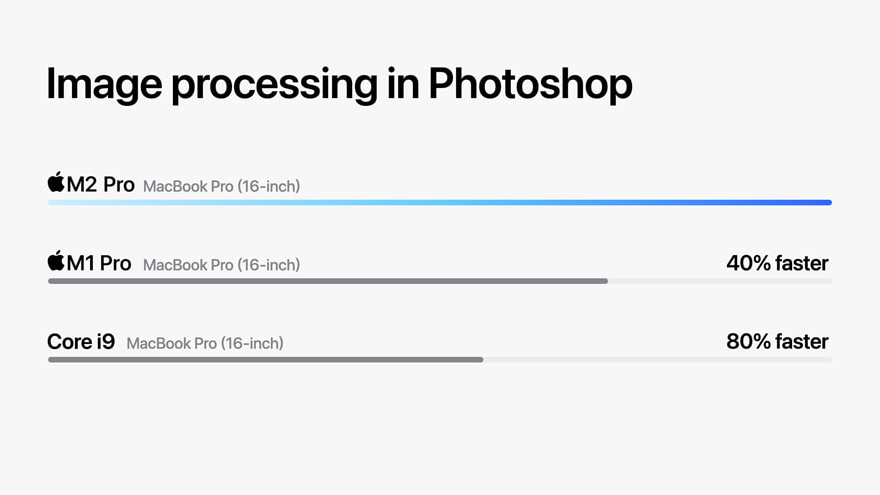880x495 pixels.
Task: Select the M1 Pro chip label
Action: point(98,263)
